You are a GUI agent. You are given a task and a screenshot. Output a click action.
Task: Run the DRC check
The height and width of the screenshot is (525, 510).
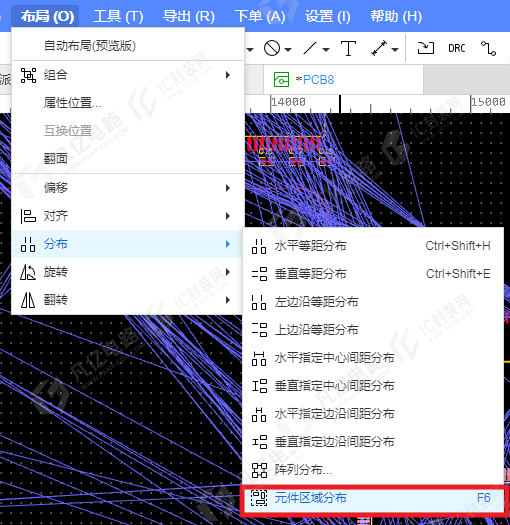click(x=457, y=49)
